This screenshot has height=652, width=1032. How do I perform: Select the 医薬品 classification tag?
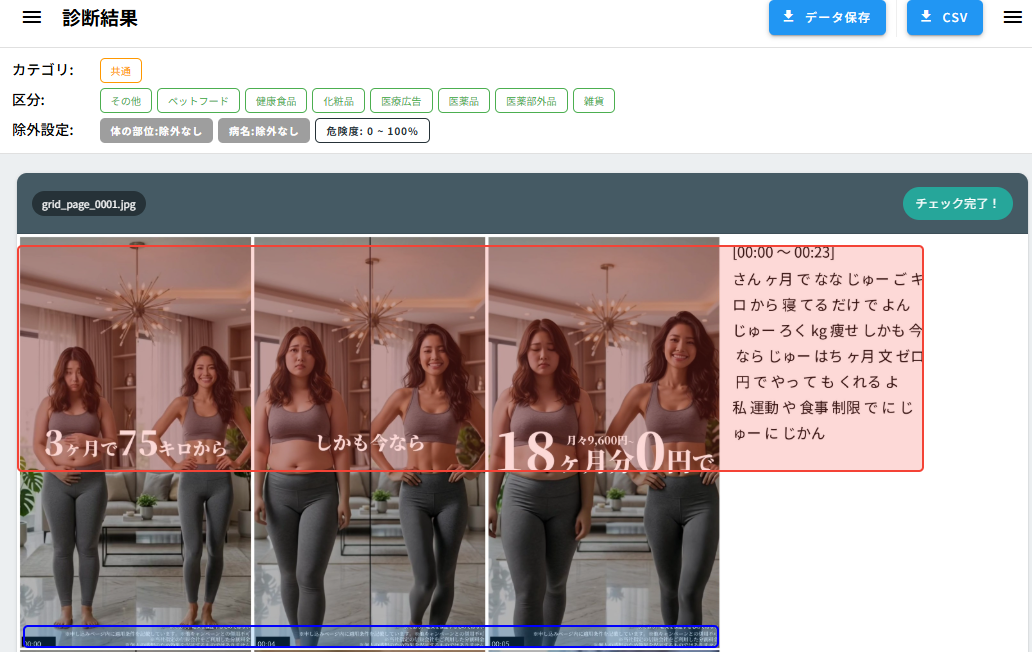tap(463, 101)
